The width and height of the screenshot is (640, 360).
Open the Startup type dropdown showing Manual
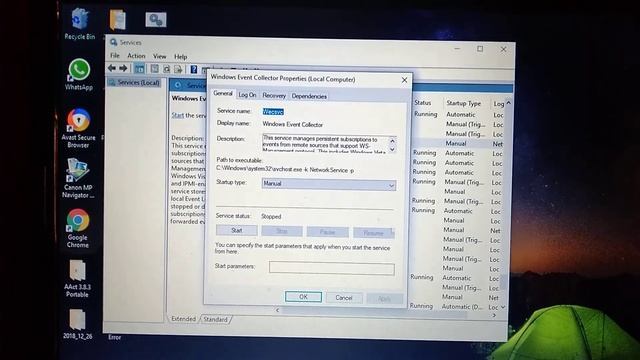click(329, 184)
